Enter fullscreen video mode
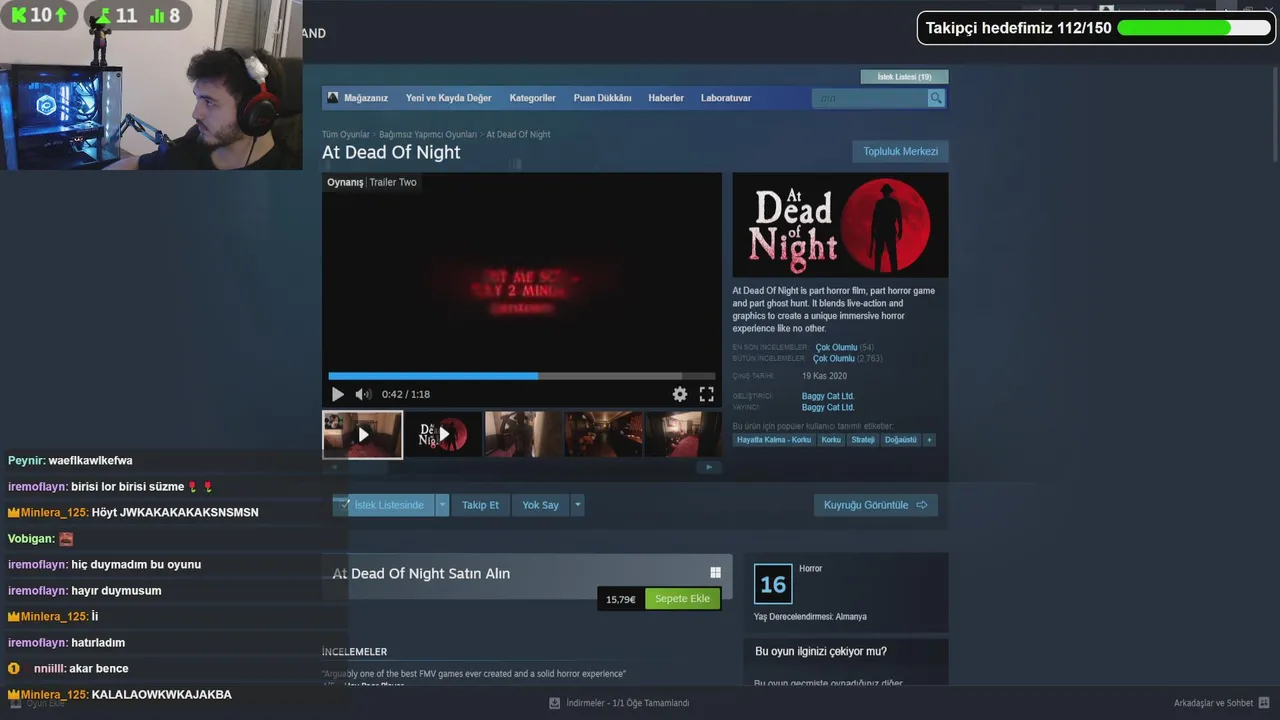 click(x=706, y=394)
